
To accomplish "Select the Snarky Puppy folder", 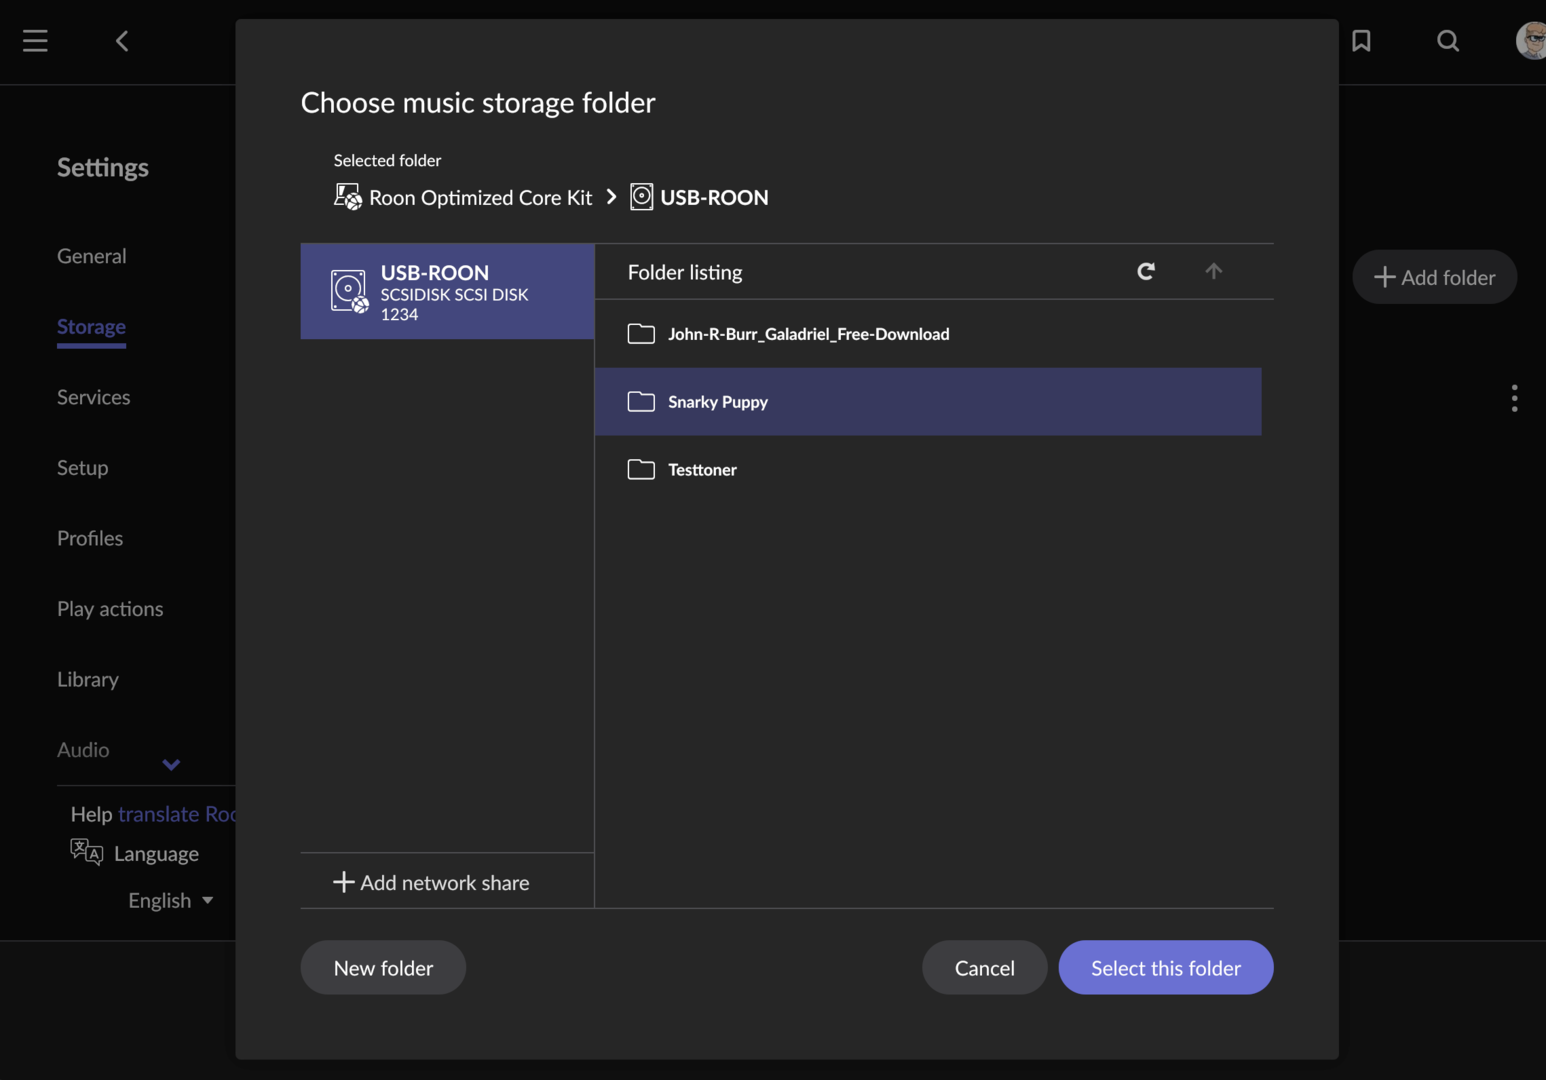I will tap(718, 402).
